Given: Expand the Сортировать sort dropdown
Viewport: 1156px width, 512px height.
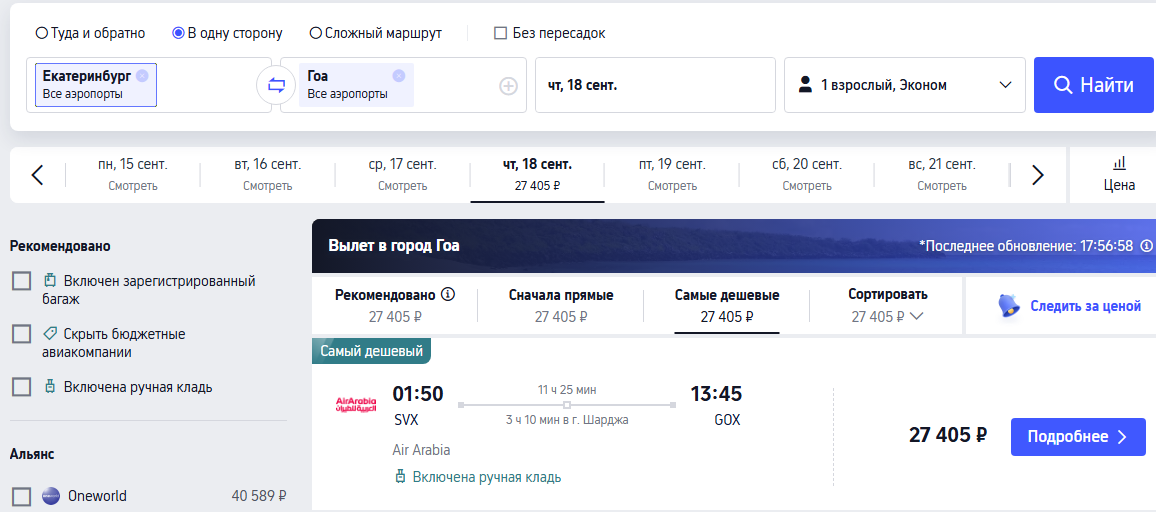Looking at the screenshot, I should [888, 305].
